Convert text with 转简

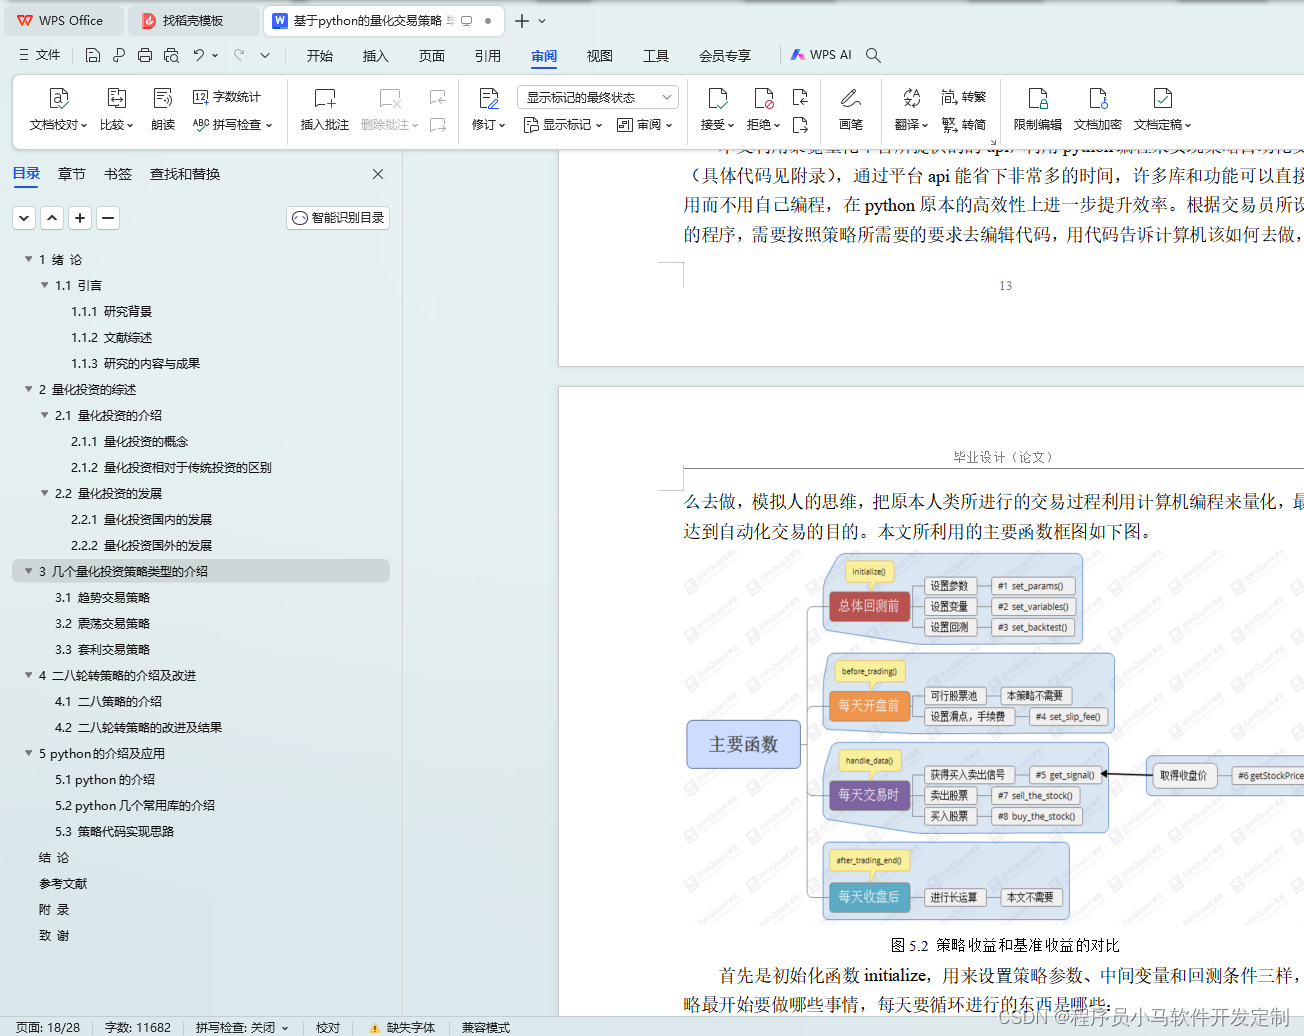click(x=964, y=125)
